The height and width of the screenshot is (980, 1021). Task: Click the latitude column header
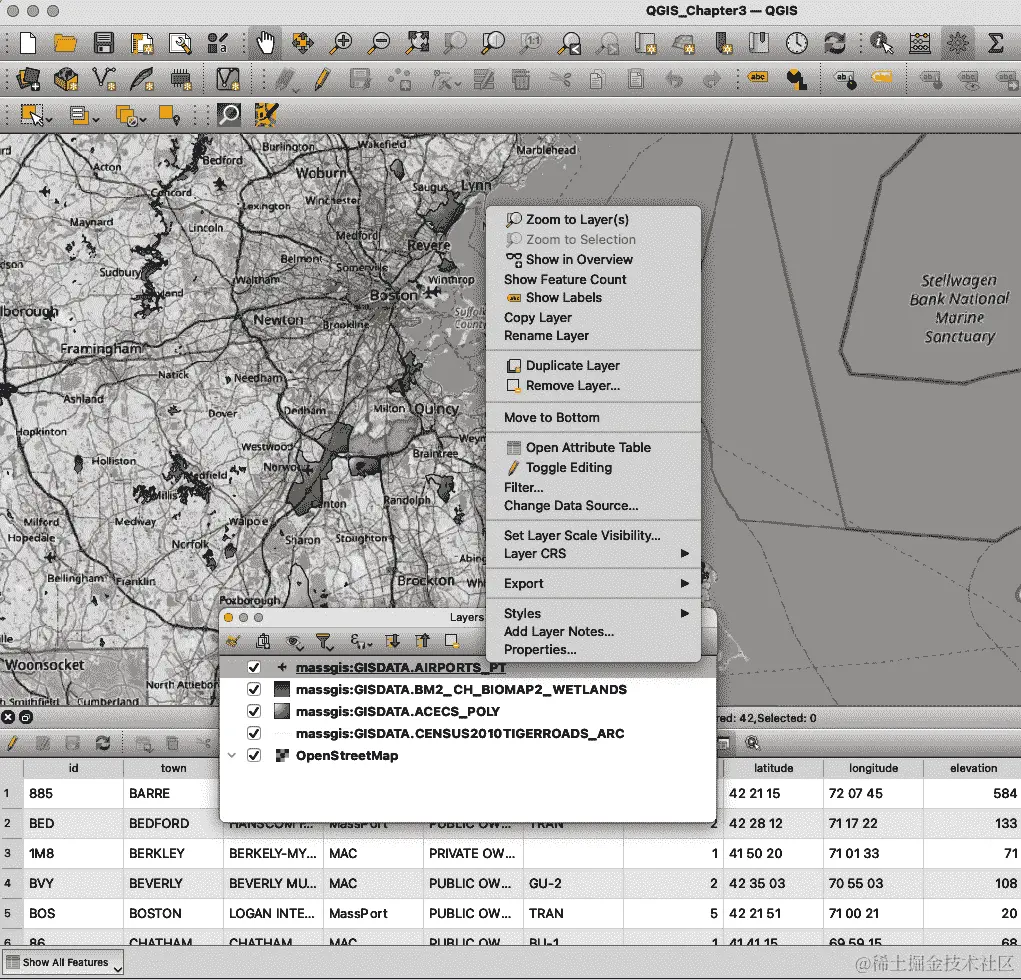pyautogui.click(x=773, y=768)
